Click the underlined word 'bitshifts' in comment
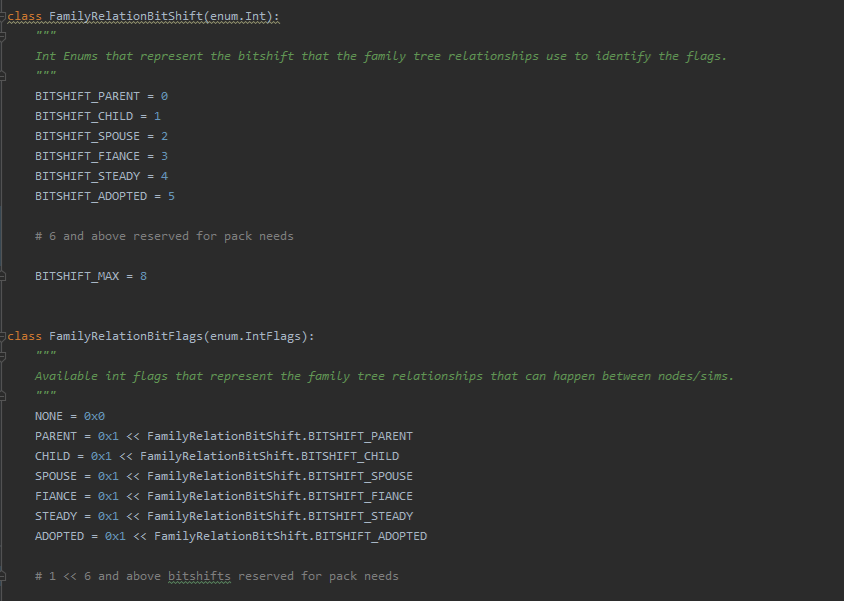This screenshot has height=601, width=844. pyautogui.click(x=198, y=576)
